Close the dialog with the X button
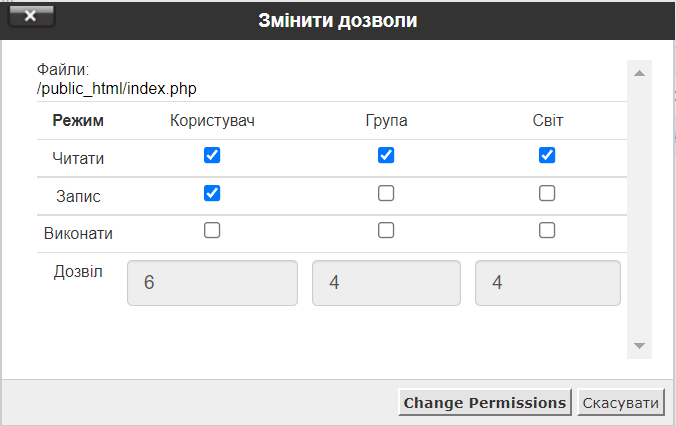Screen dimensions: 676x426 pyautogui.click(x=30, y=17)
